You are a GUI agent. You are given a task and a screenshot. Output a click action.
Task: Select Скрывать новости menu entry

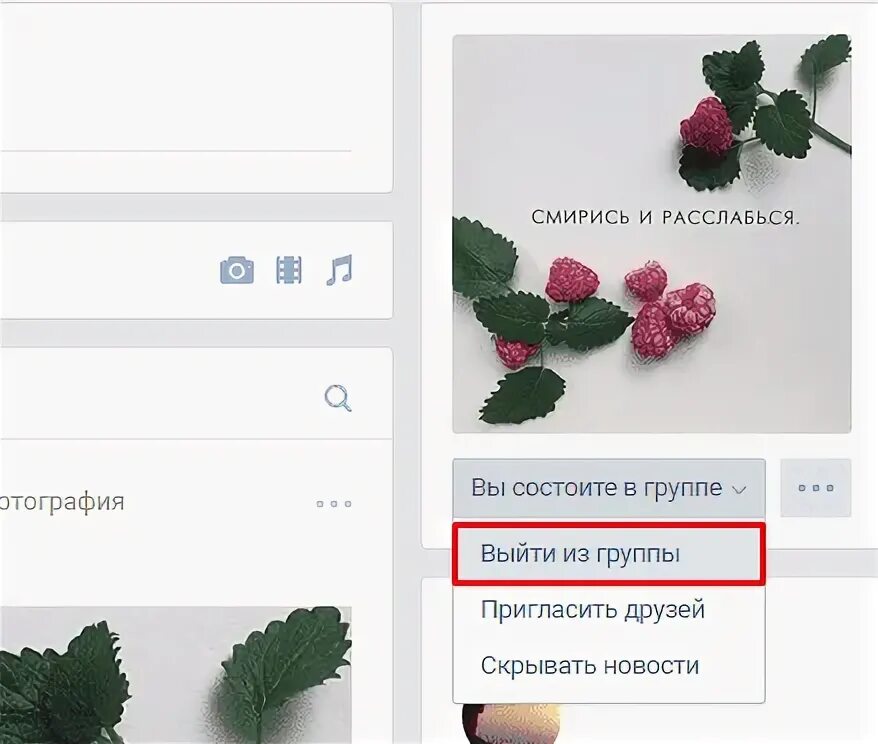(x=609, y=666)
